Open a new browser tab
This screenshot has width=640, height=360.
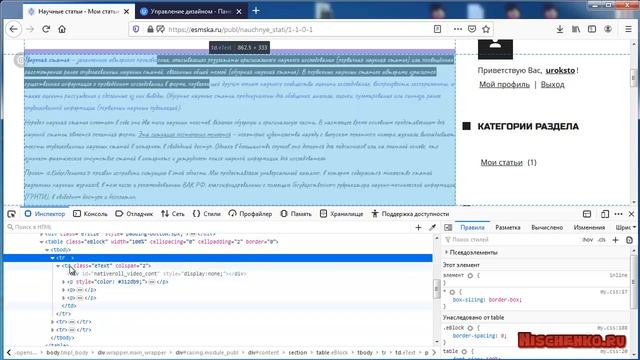coord(256,11)
